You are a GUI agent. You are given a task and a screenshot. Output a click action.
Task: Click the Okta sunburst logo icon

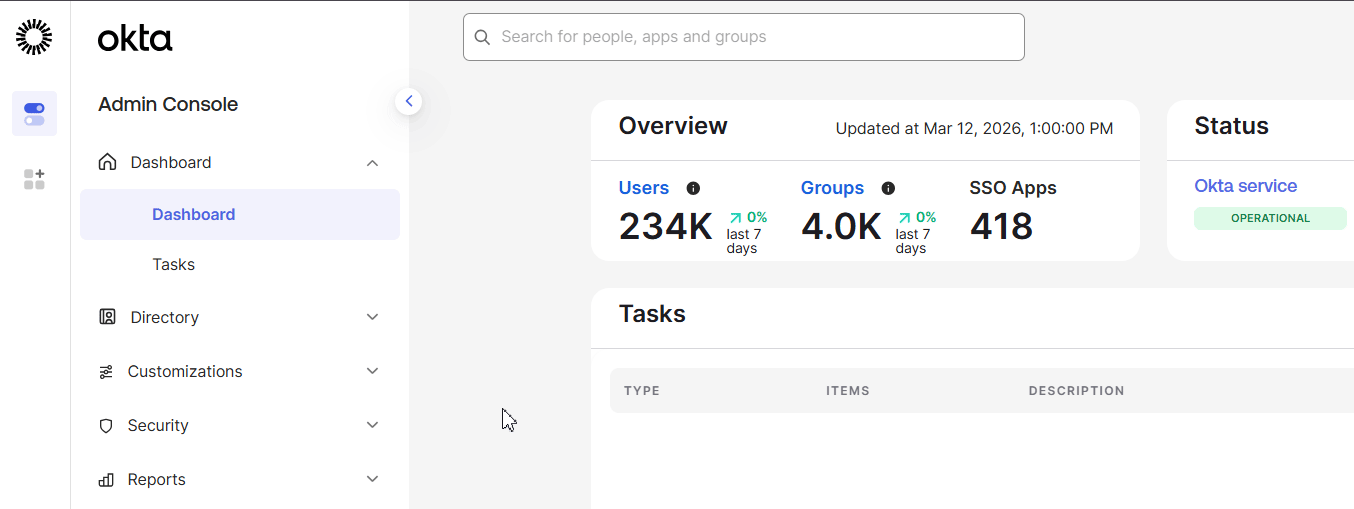click(34, 37)
